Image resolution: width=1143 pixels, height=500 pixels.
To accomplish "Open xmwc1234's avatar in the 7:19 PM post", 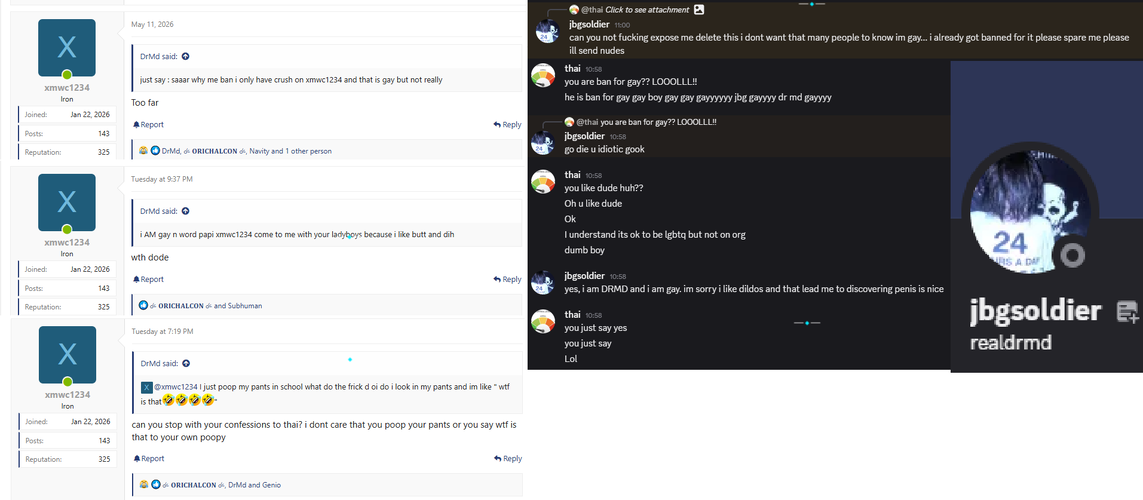I will point(67,355).
